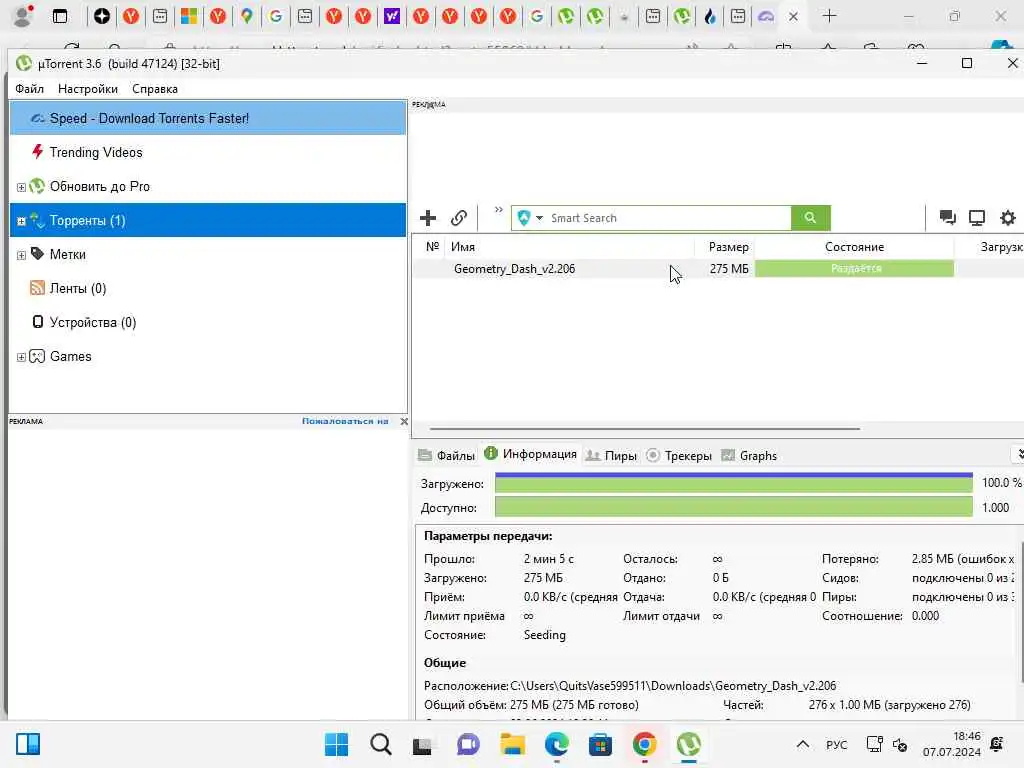Select Speed - Download Torrents Faster item

click(x=208, y=118)
